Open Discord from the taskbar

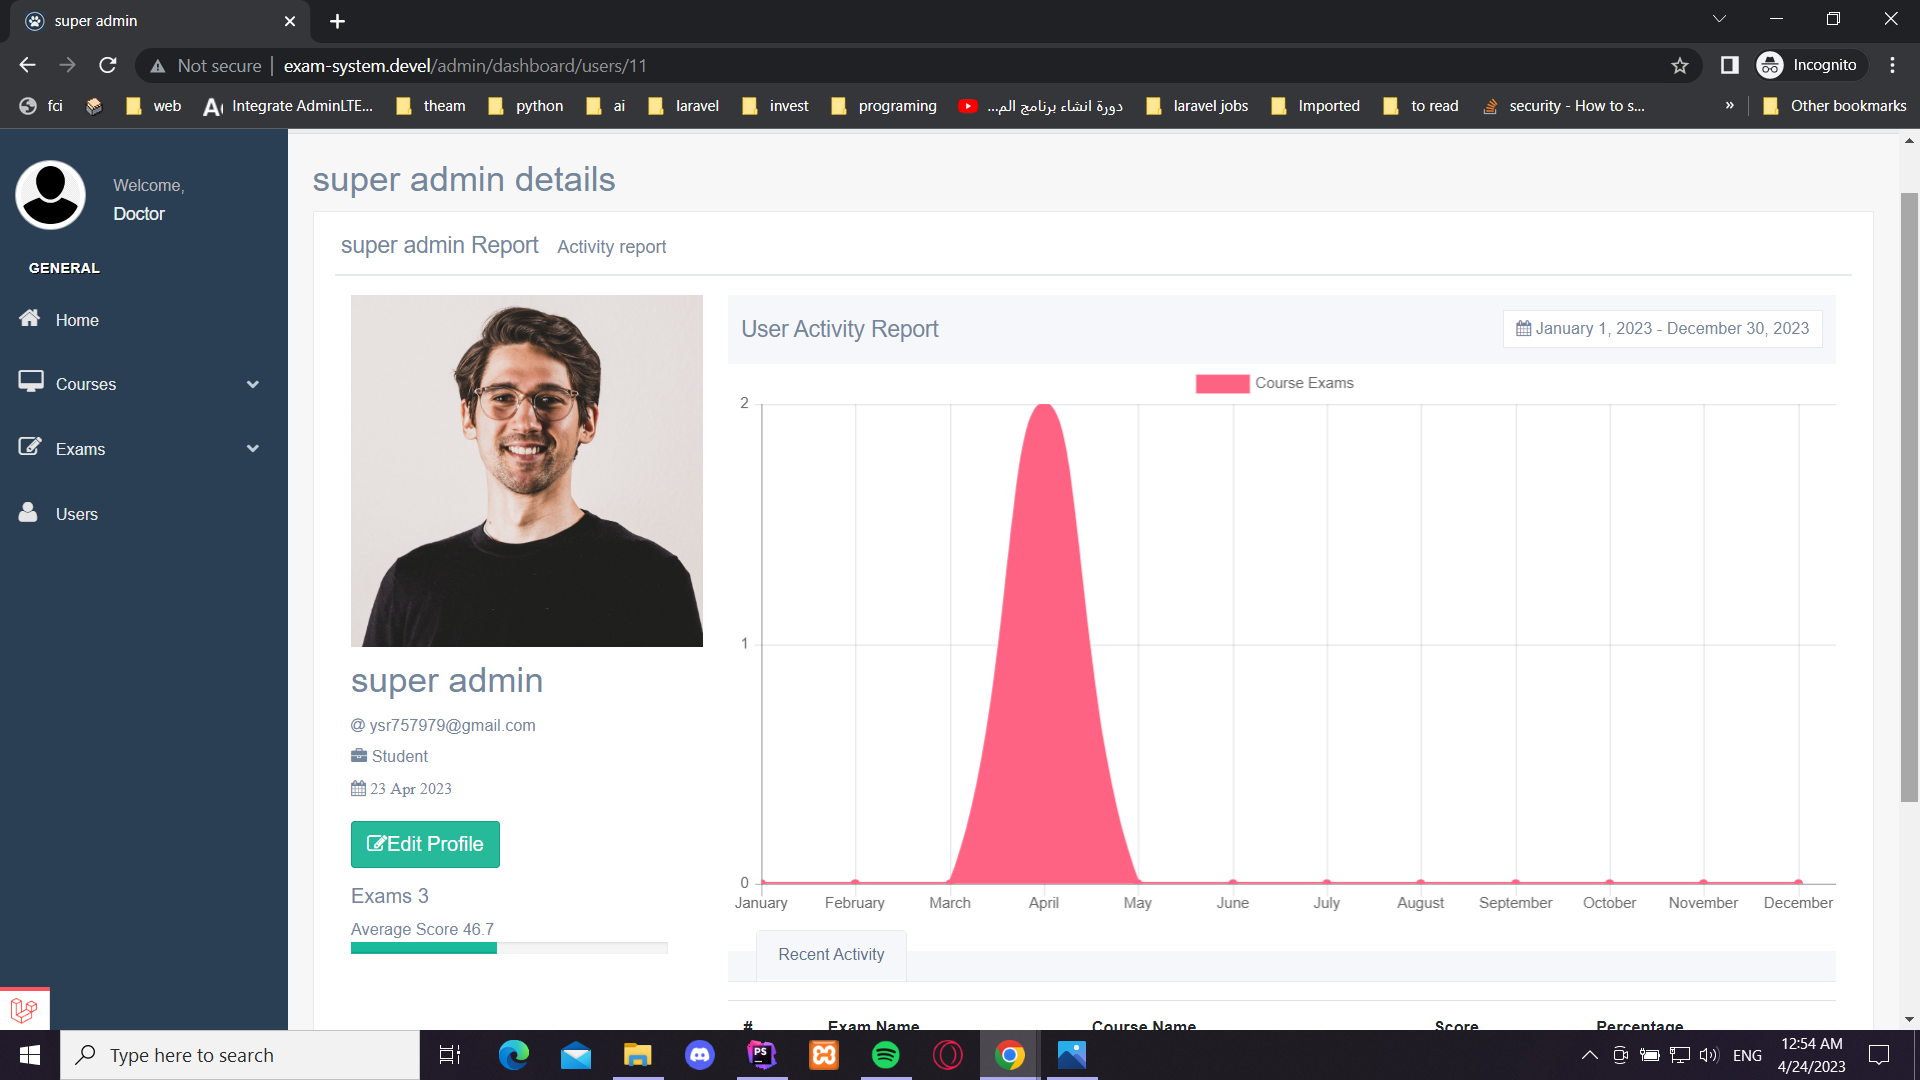[x=700, y=1055]
